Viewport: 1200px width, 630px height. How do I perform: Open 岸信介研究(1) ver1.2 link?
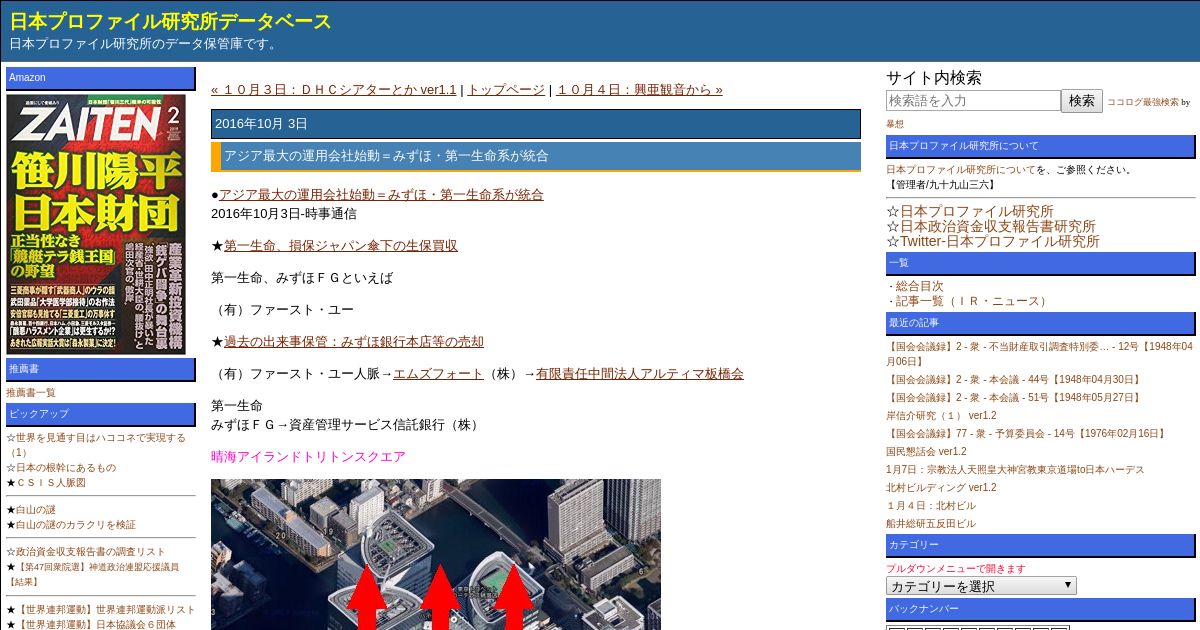point(941,416)
